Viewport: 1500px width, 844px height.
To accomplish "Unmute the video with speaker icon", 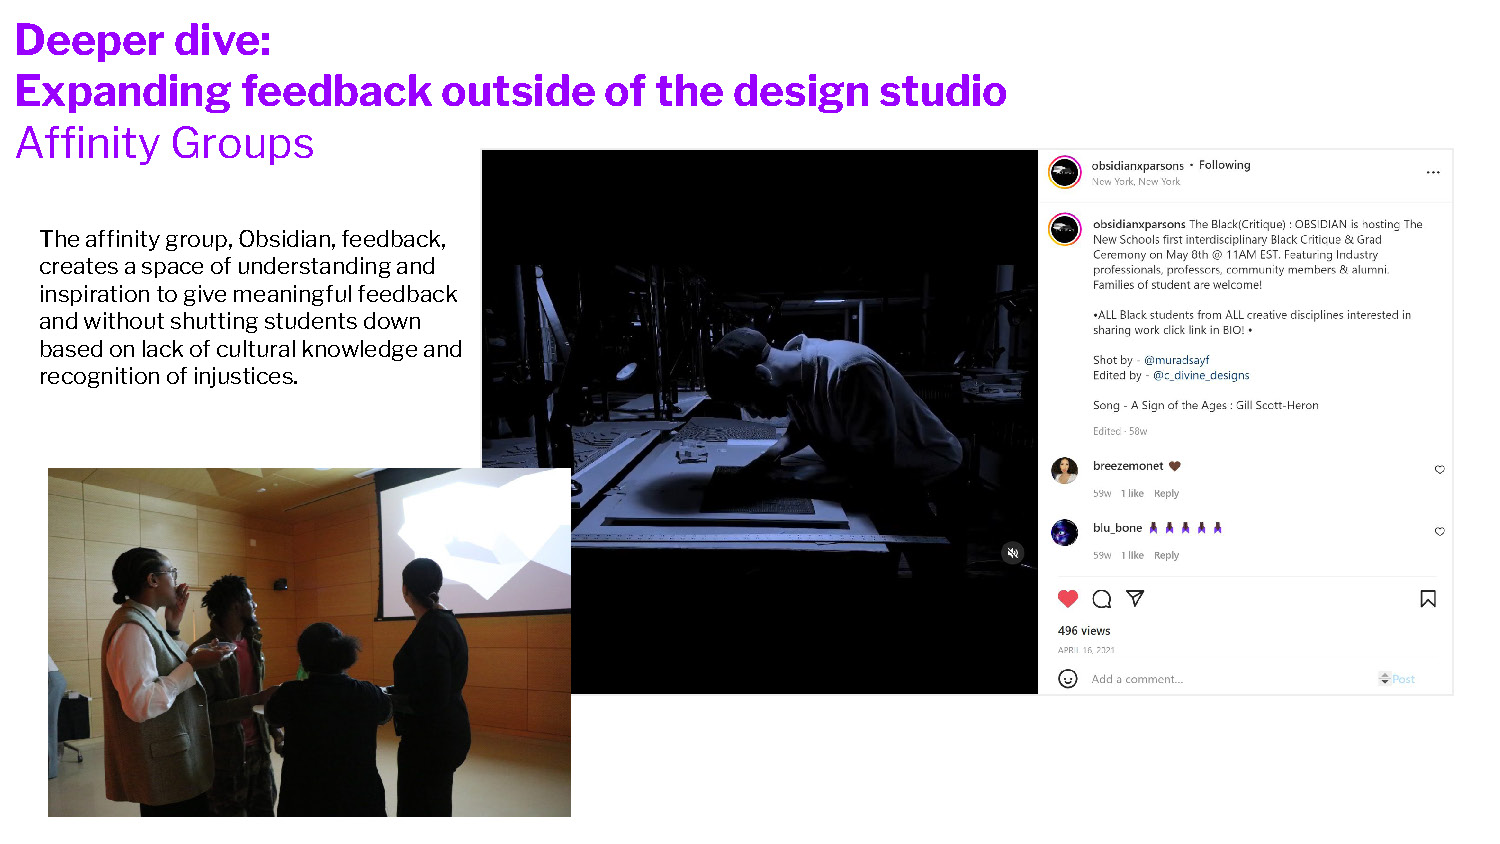I will [x=1013, y=553].
